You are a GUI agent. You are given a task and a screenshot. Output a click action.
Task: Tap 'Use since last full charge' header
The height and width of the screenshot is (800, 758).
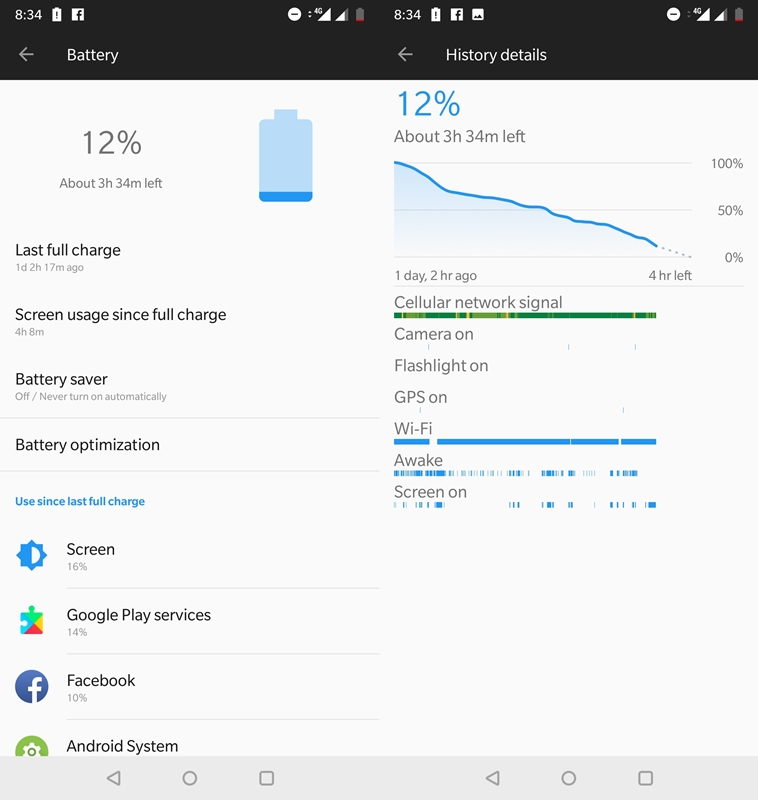pos(80,502)
